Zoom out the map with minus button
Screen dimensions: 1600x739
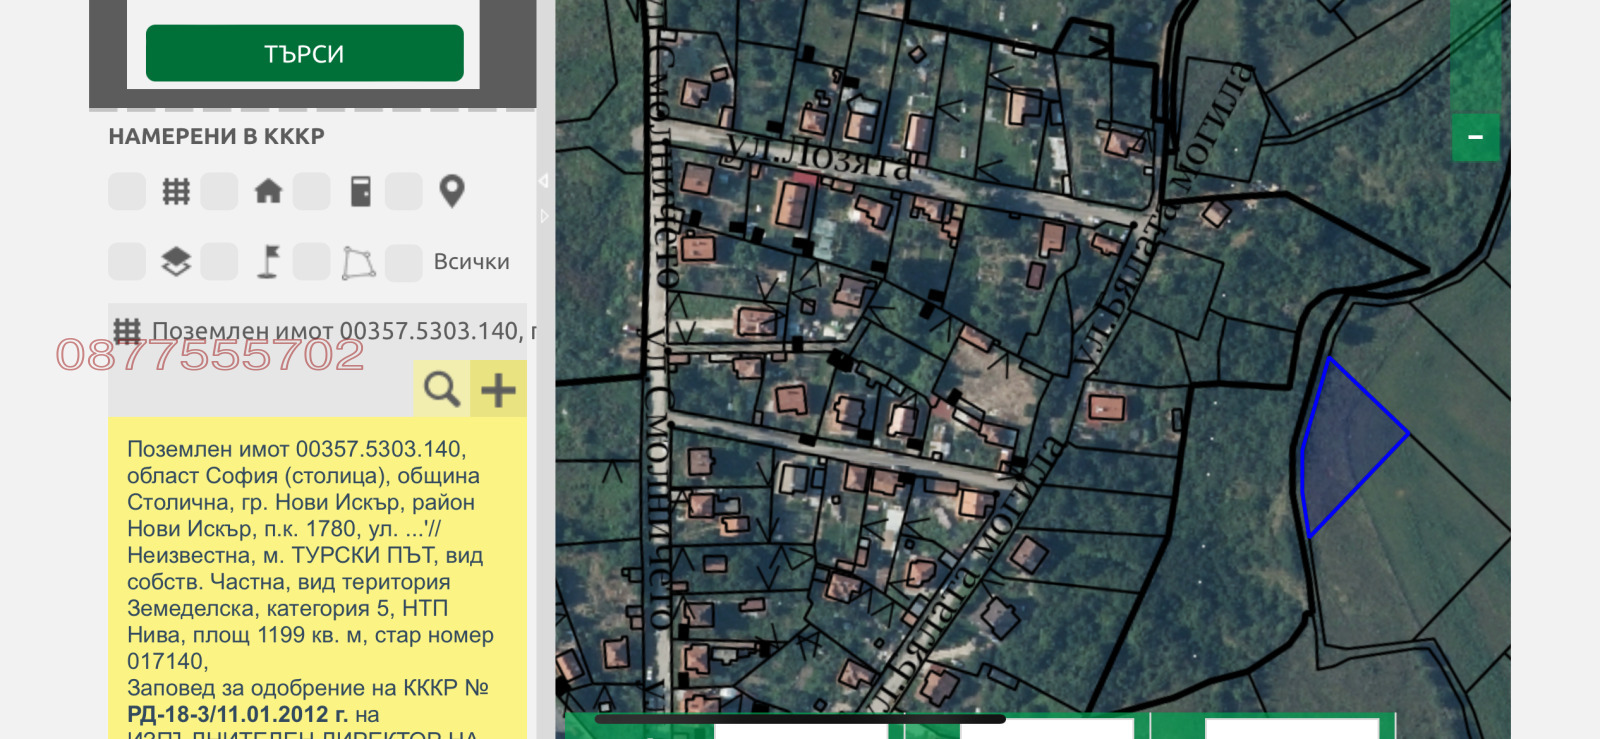pyautogui.click(x=1475, y=137)
